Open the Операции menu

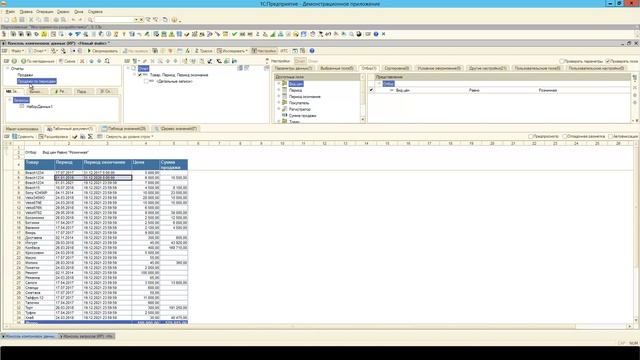tap(44, 12)
